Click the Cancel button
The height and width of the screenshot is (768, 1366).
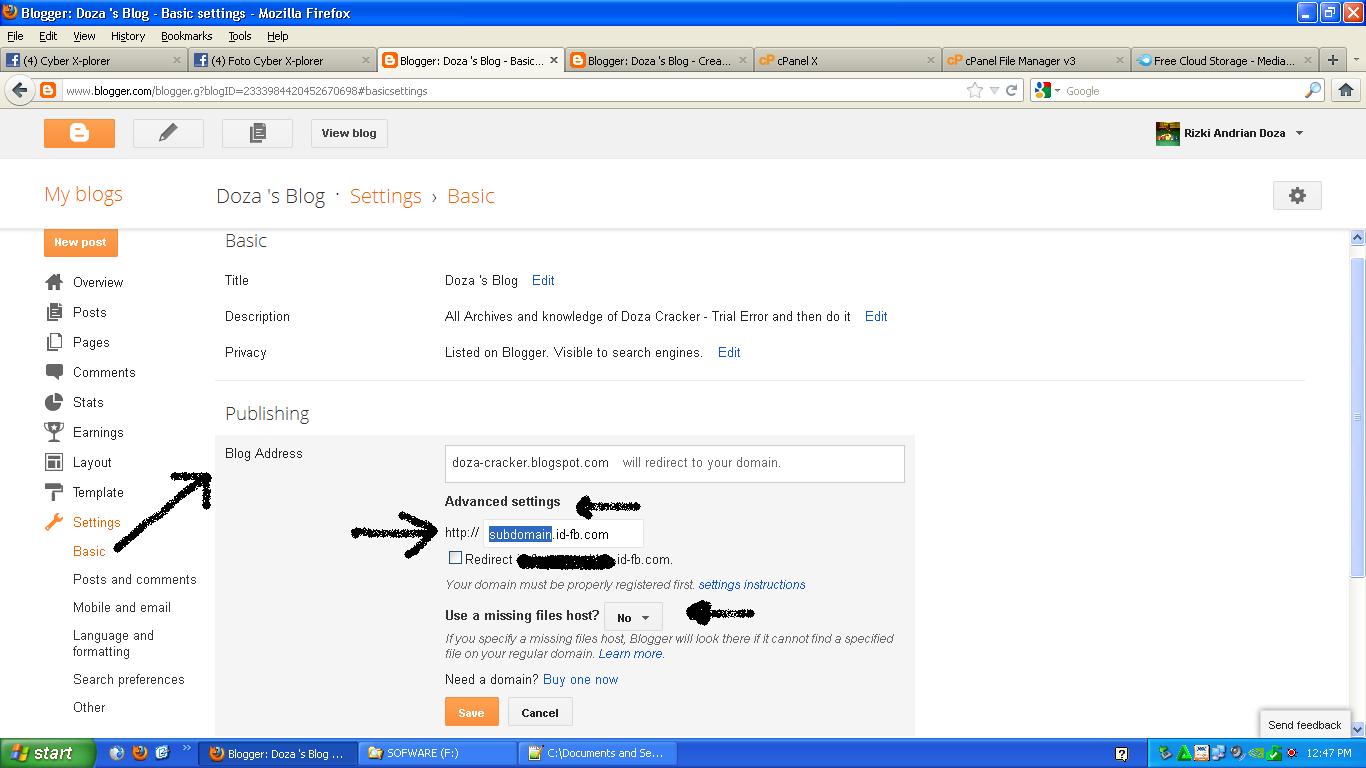540,712
